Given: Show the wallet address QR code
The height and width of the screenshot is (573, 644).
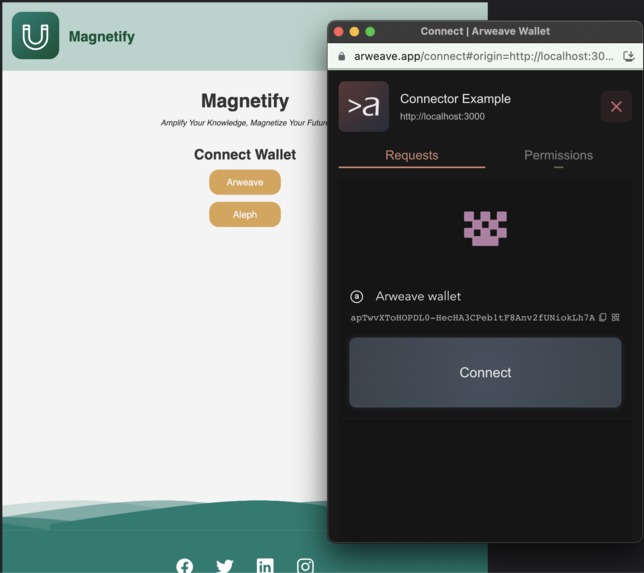Looking at the screenshot, I should pyautogui.click(x=615, y=317).
